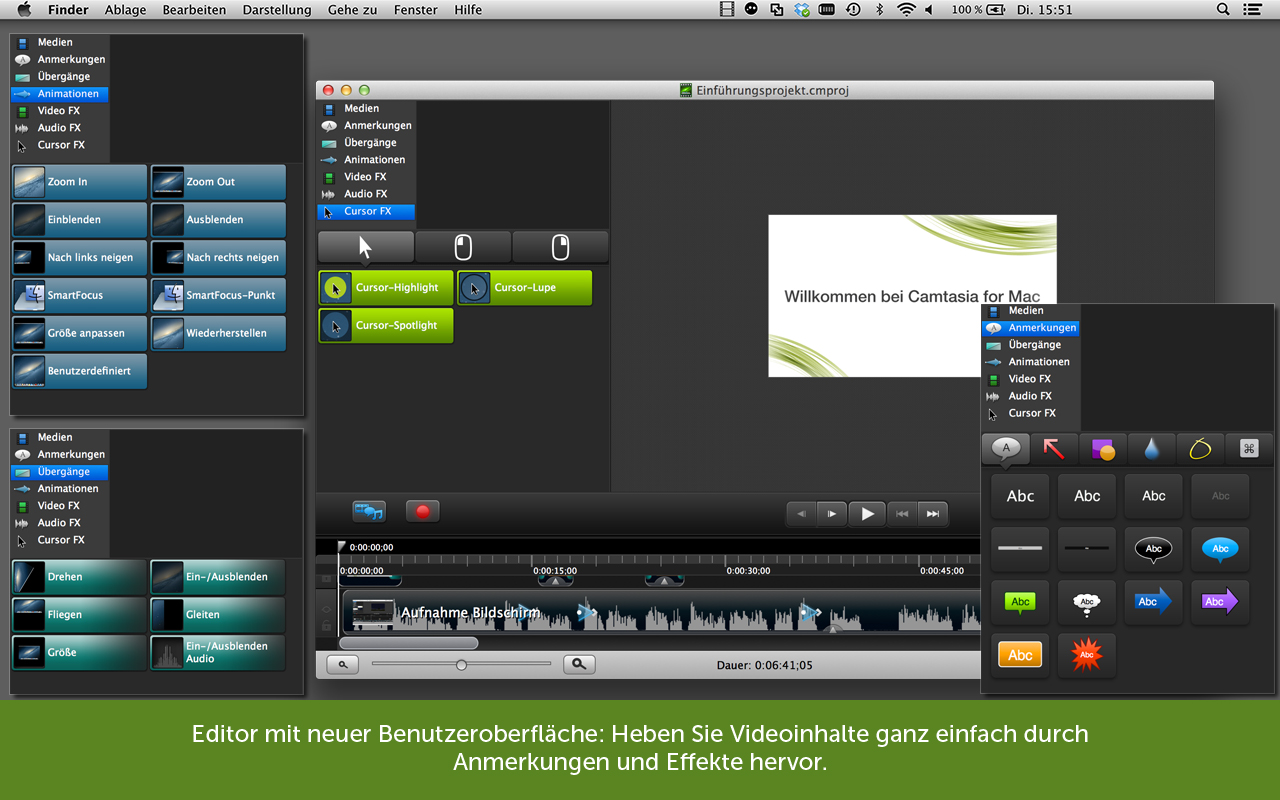The image size is (1280, 800).
Task: Select Medien in the main editor window sidebar
Action: (366, 109)
